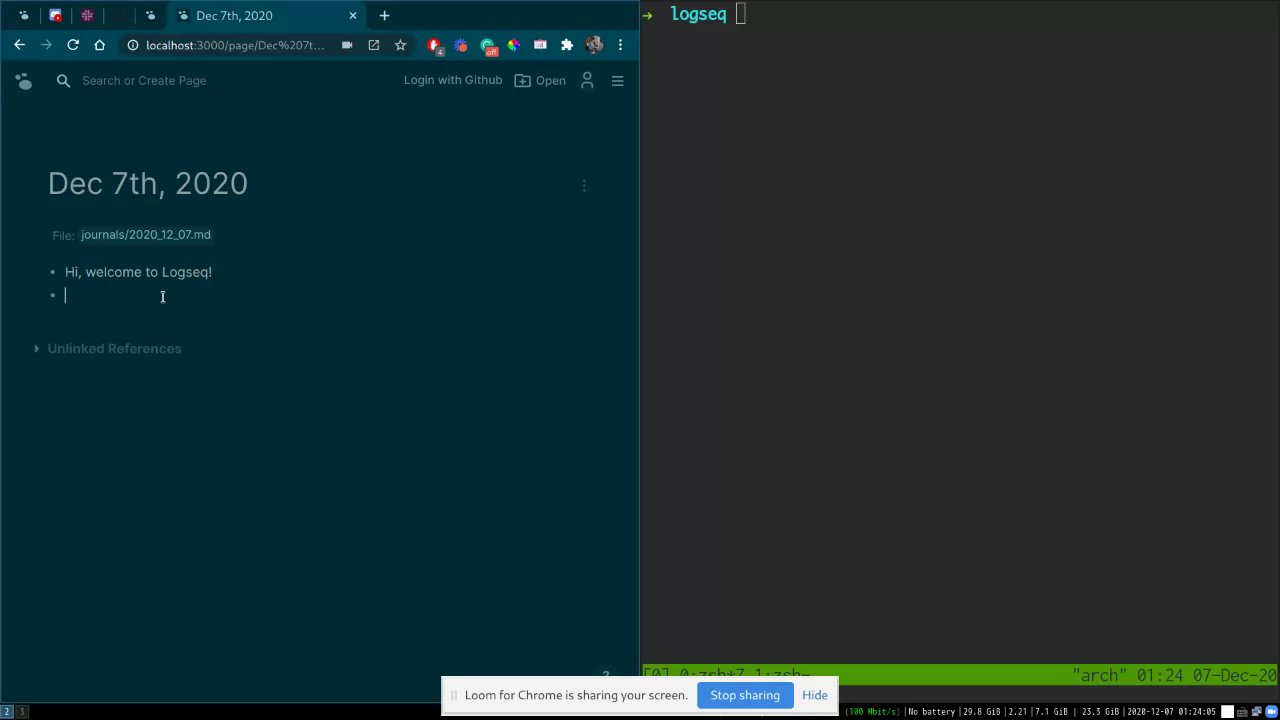Screen dimensions: 1280x720
Task: Click the Open folder button
Action: 540,80
